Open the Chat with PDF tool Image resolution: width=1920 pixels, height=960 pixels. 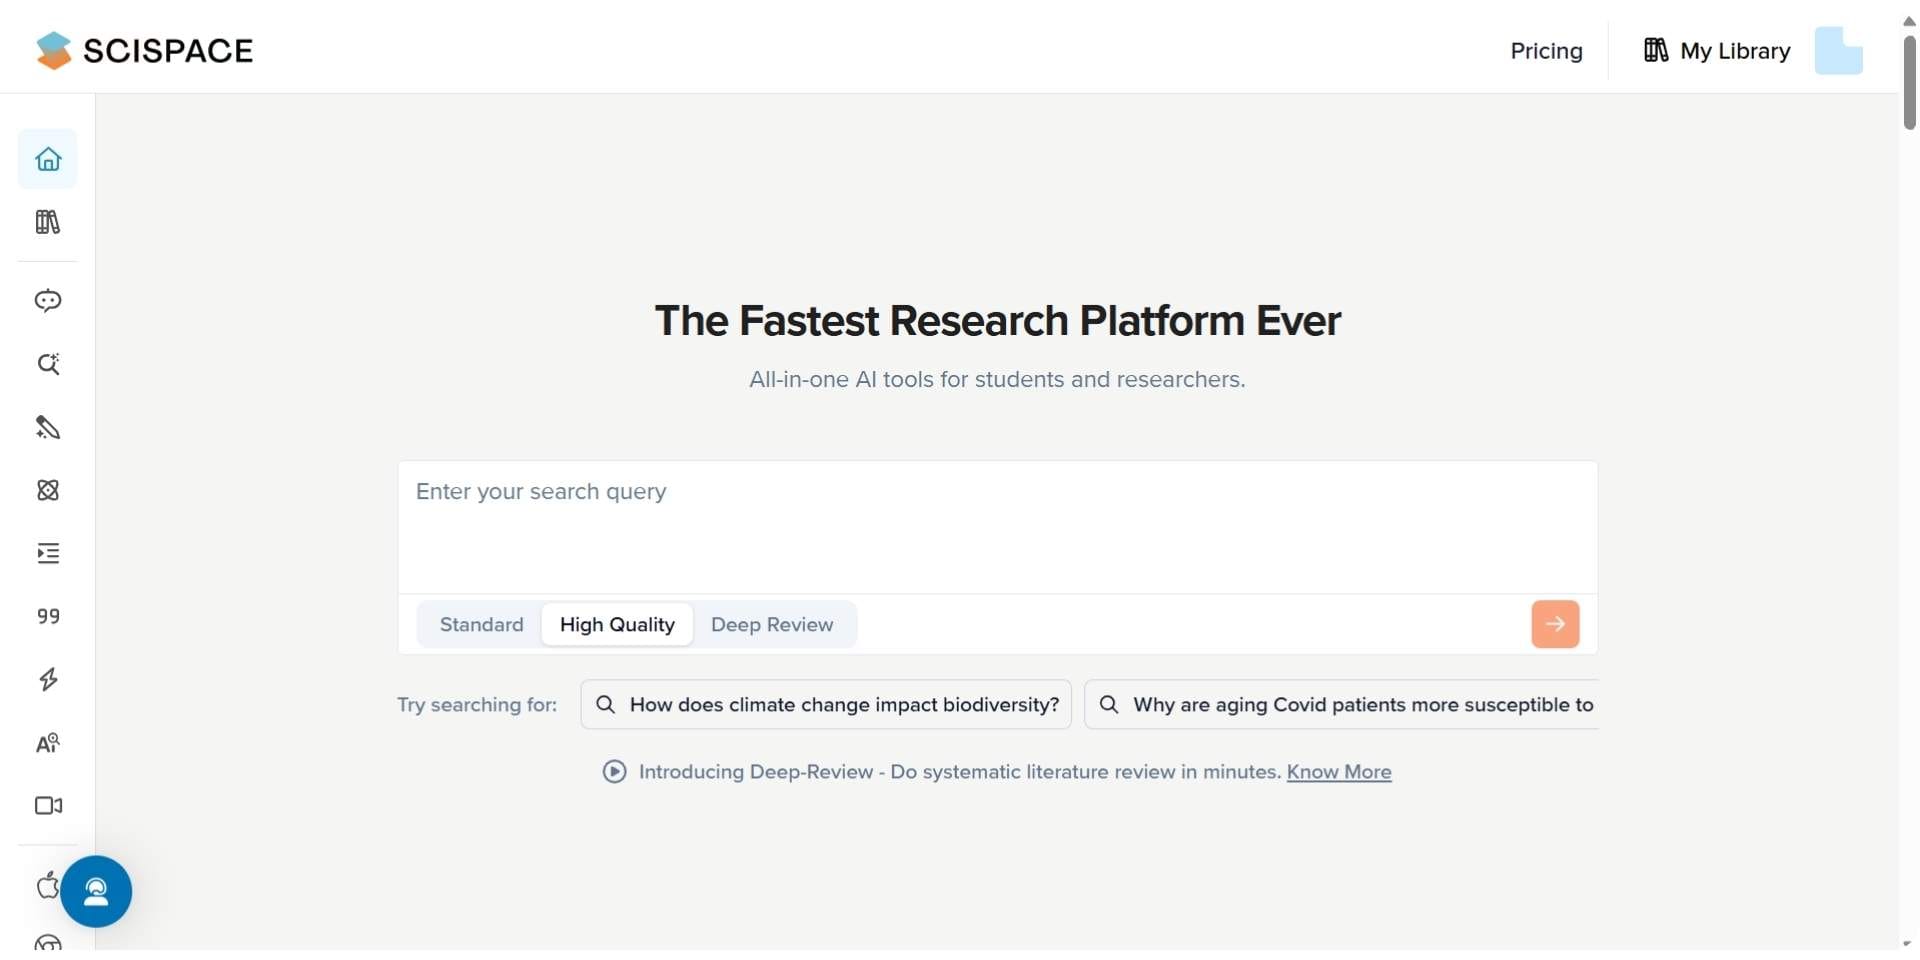tap(47, 300)
